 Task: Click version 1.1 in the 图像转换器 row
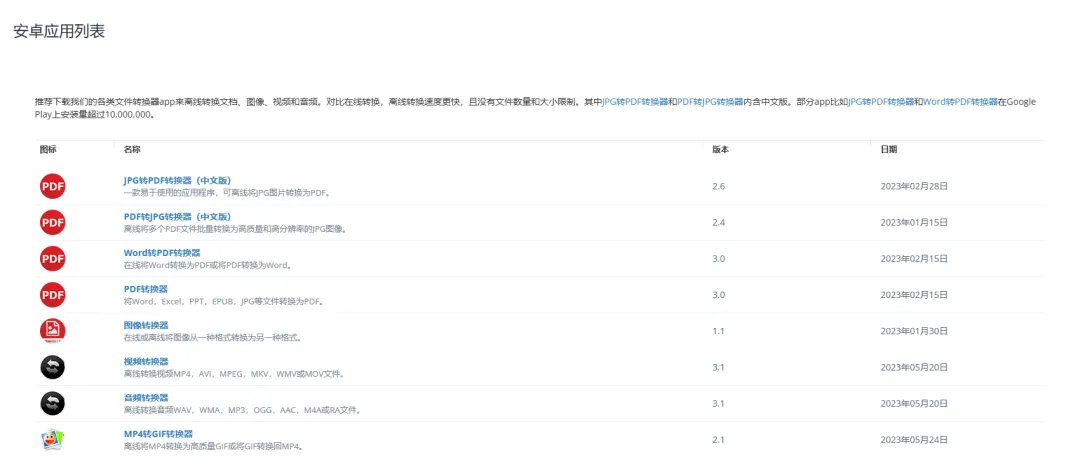[x=718, y=331]
